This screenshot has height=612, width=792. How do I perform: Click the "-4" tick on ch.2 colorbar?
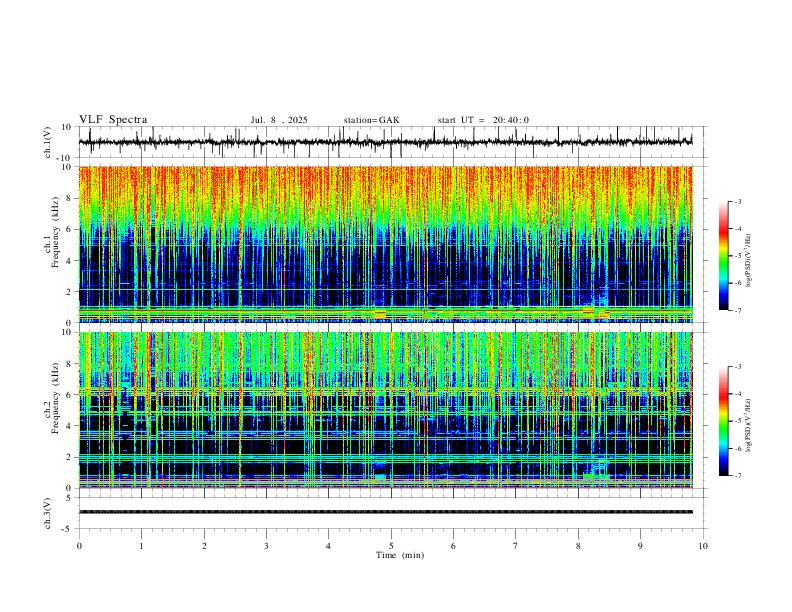click(737, 394)
